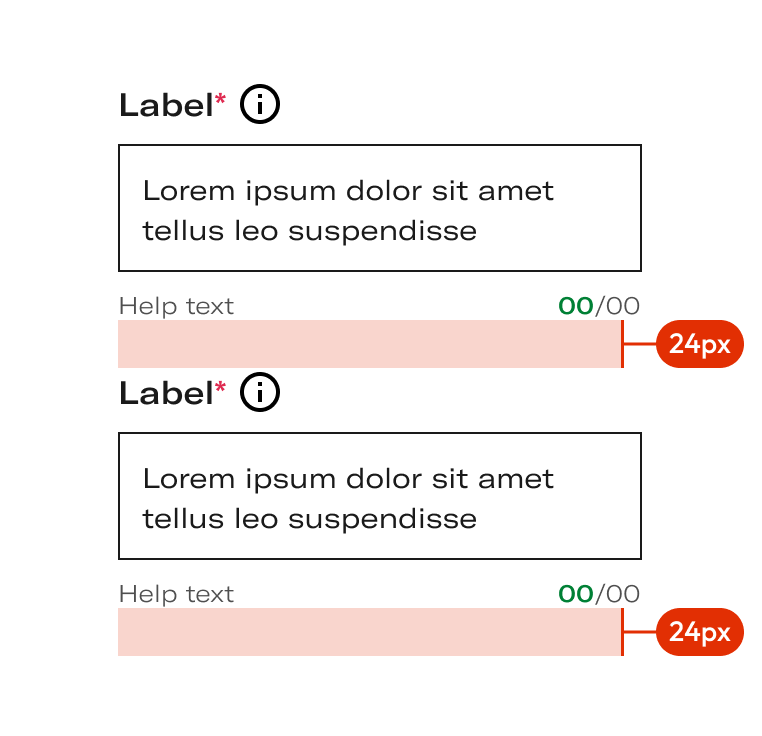Screen dimensions: 762x736
Task: Click the Help text under the first textarea
Action: pos(176,306)
